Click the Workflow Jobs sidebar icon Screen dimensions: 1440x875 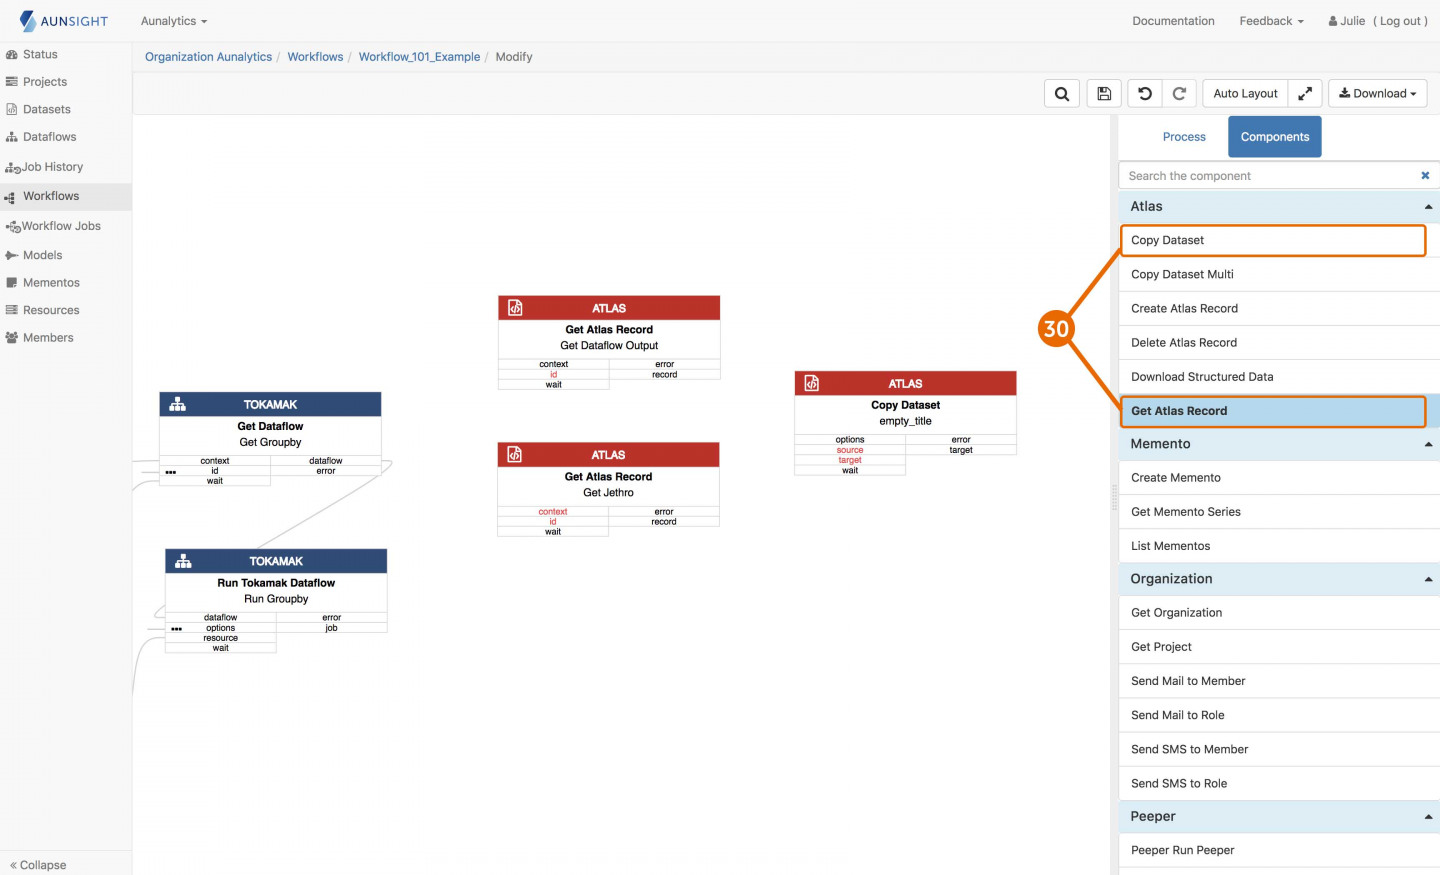coord(13,227)
